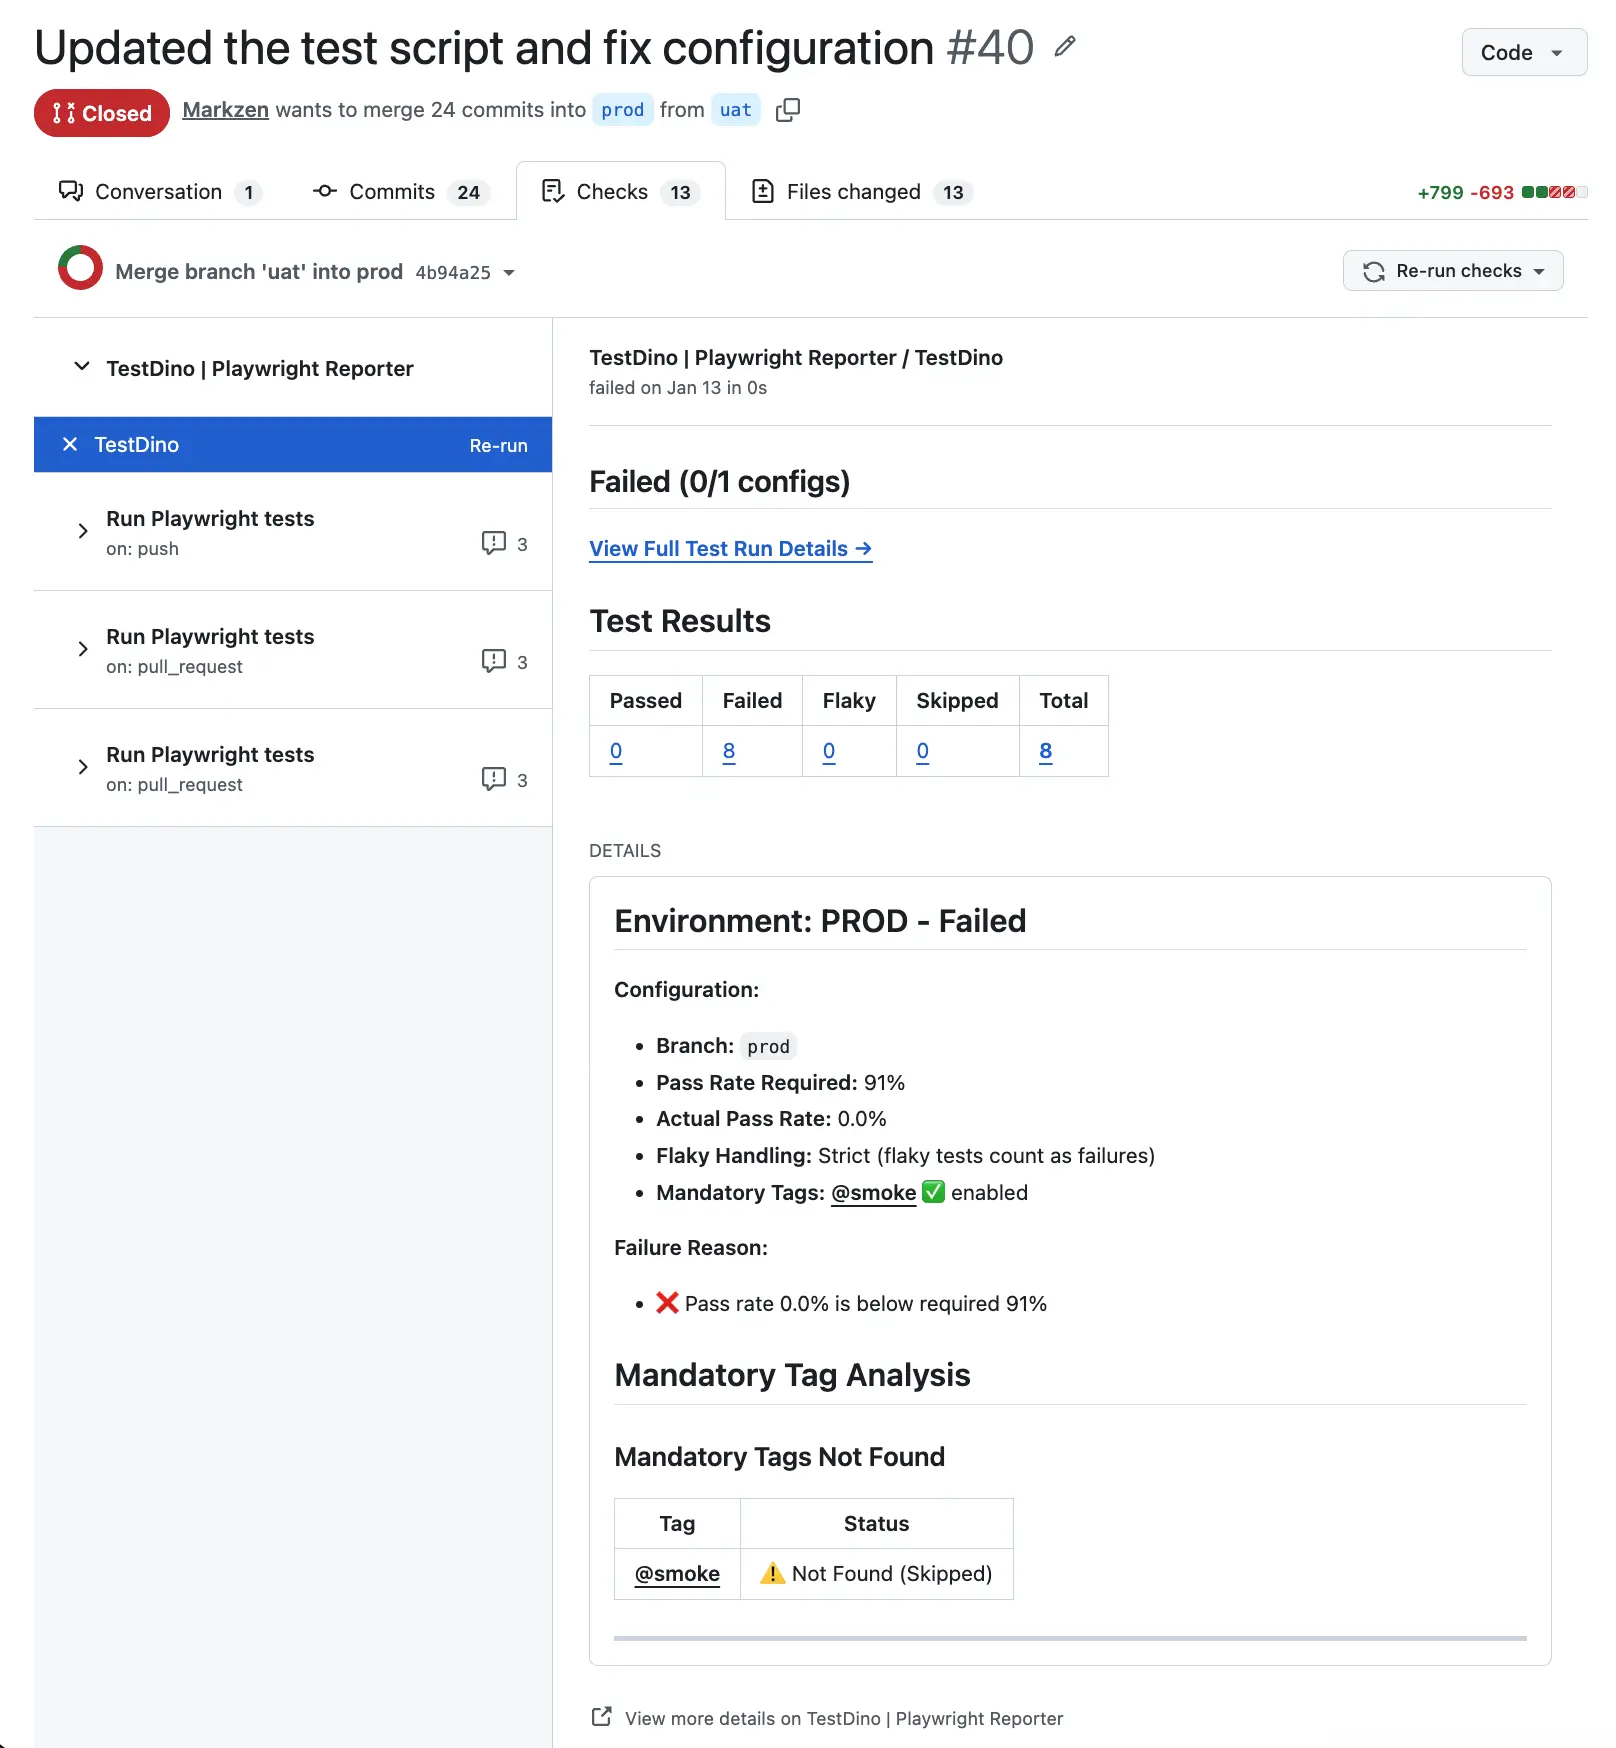The height and width of the screenshot is (1748, 1616).
Task: Click the Passed count 0 link
Action: coord(616,751)
